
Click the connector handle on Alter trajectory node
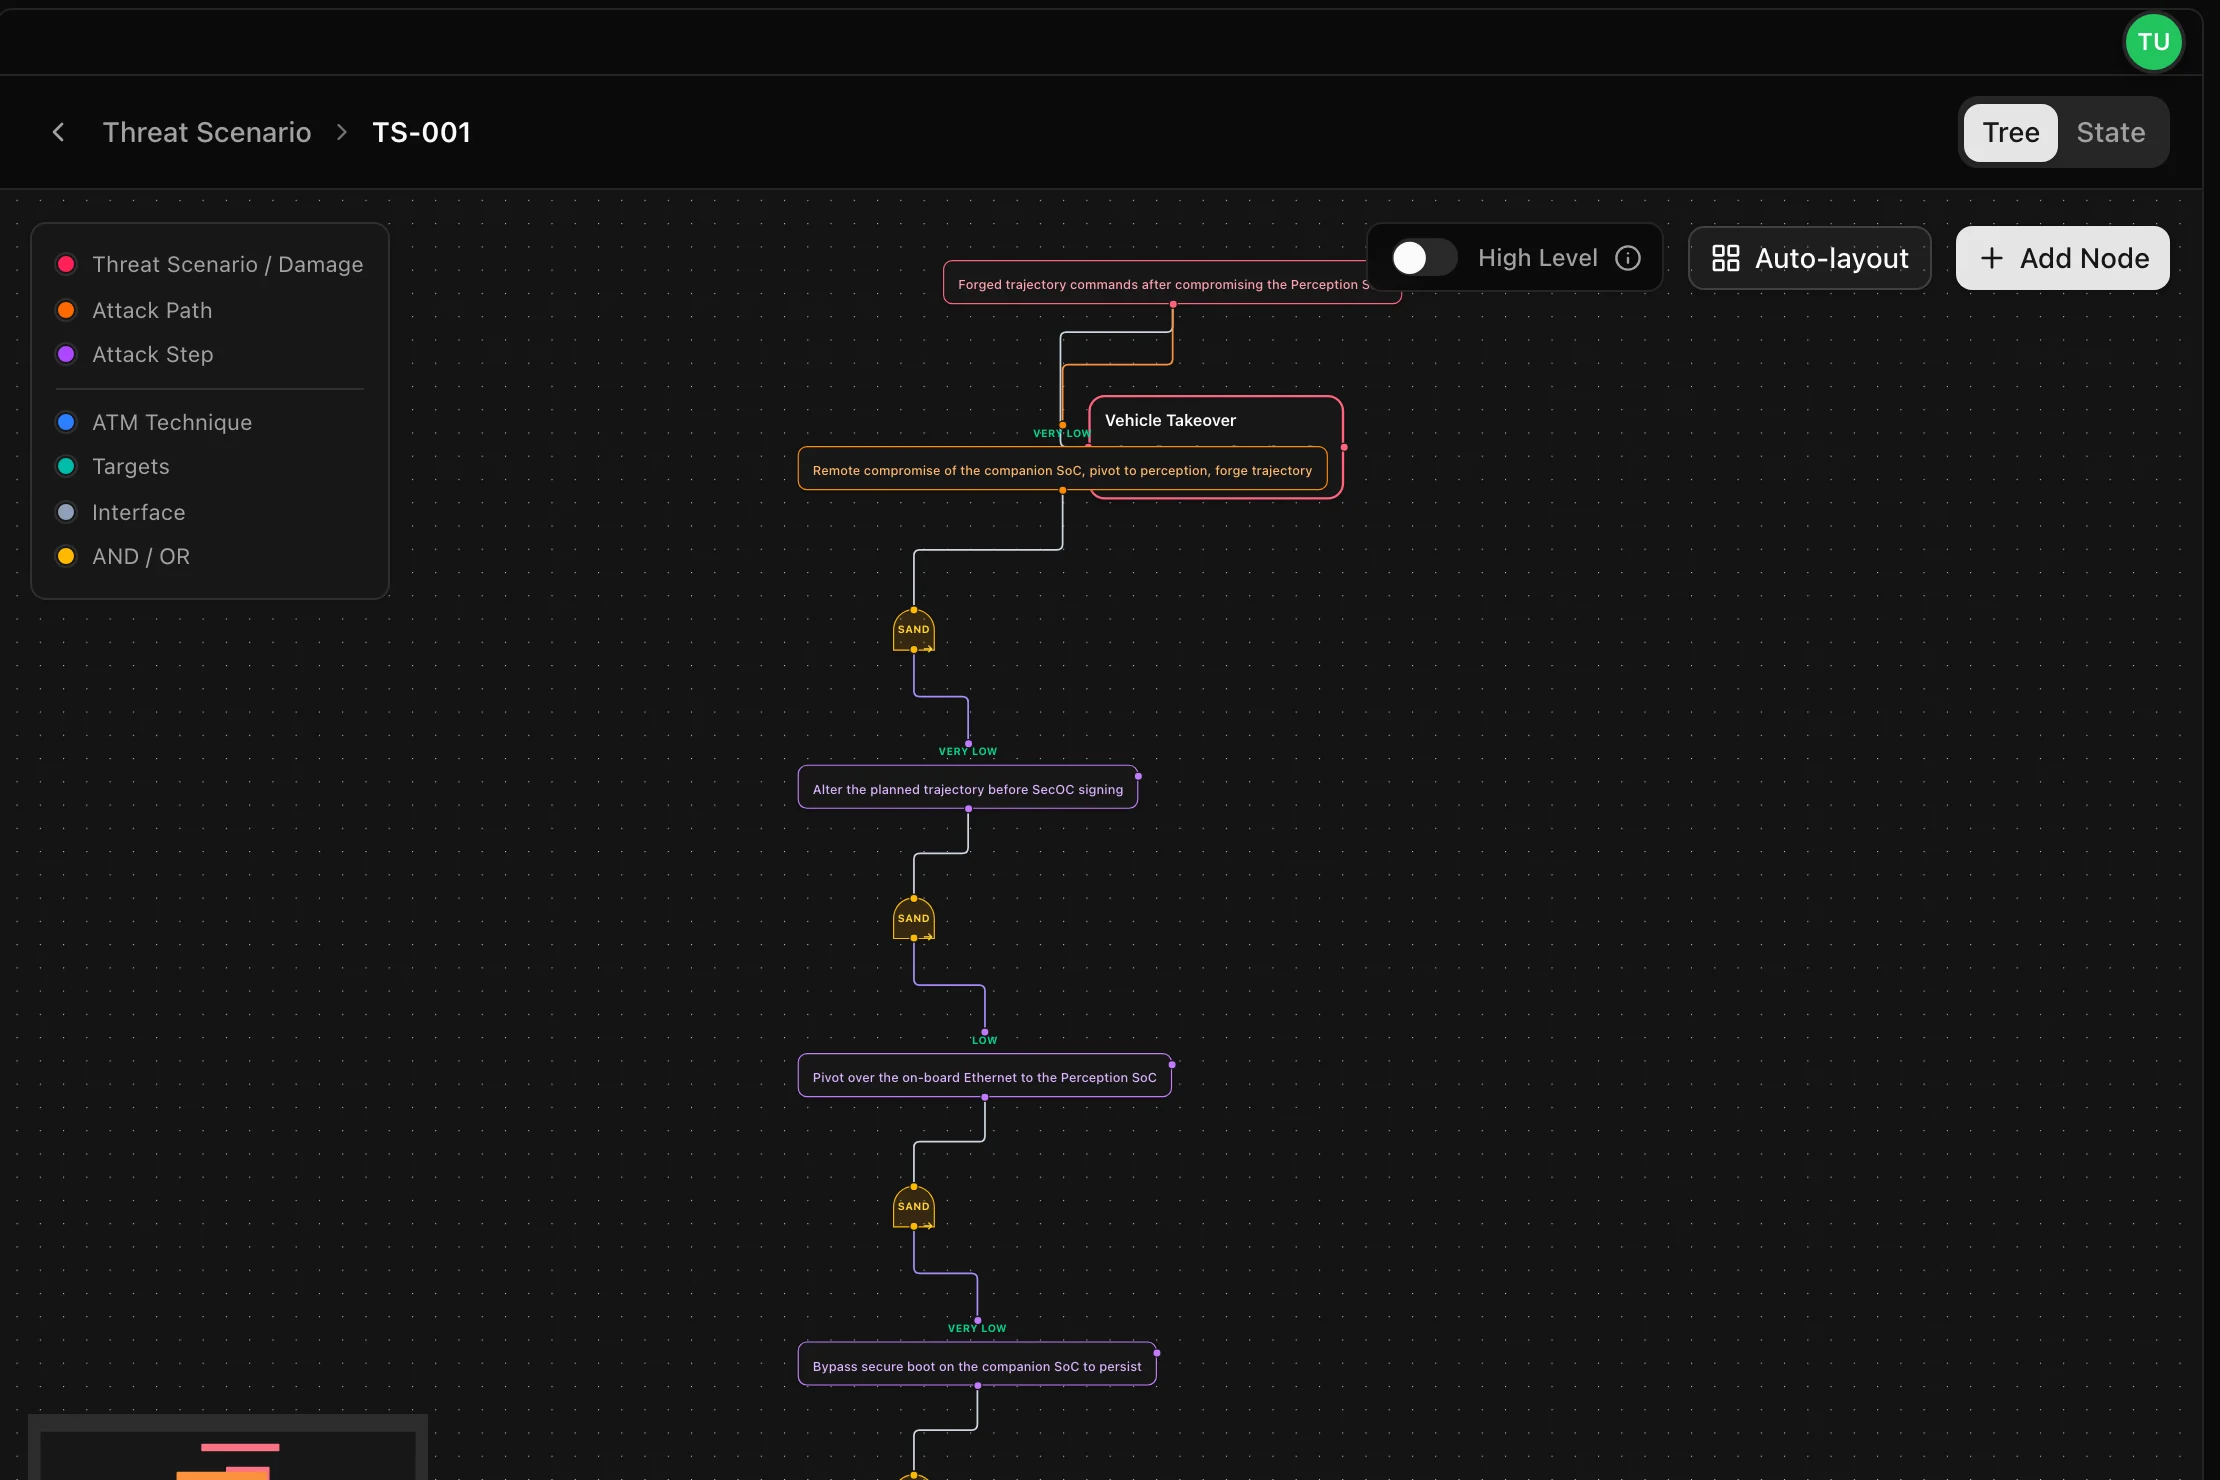click(1138, 776)
